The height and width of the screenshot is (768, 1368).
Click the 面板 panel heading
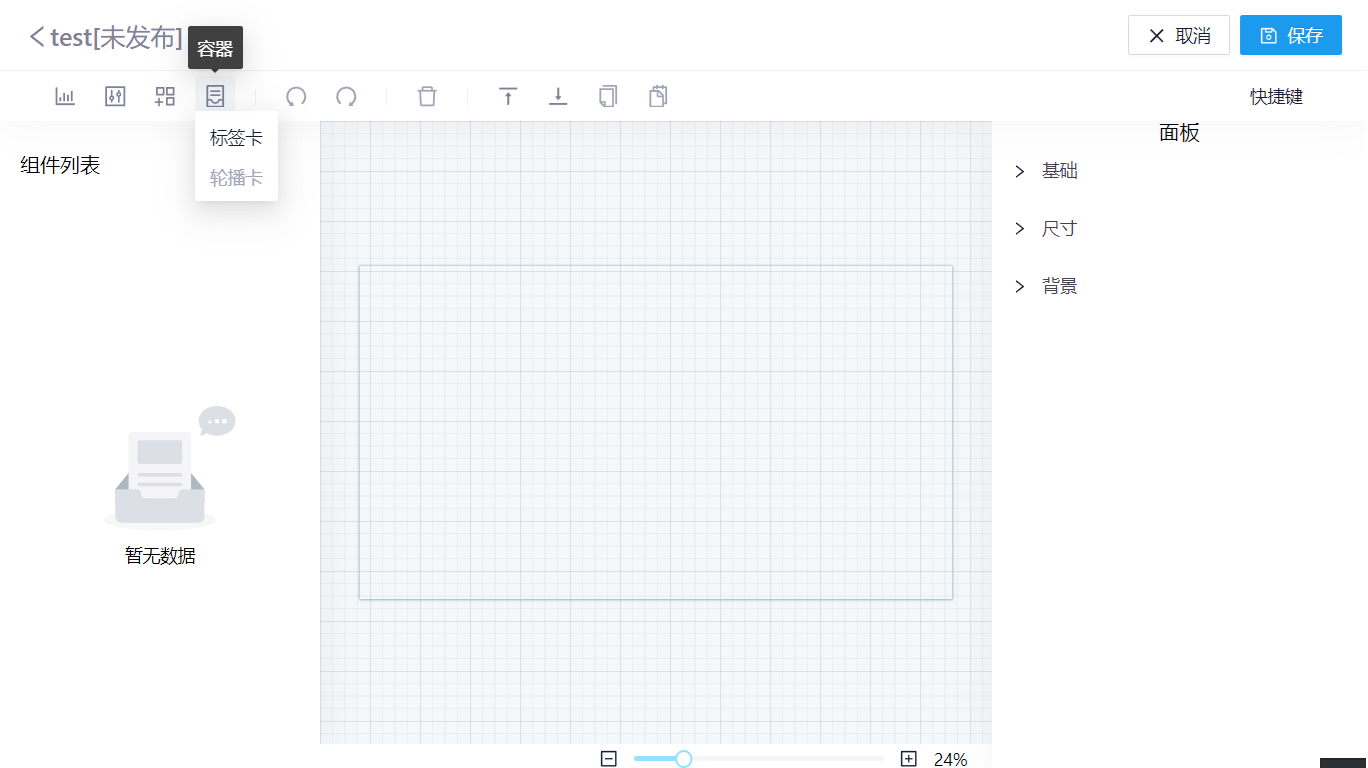point(1179,133)
